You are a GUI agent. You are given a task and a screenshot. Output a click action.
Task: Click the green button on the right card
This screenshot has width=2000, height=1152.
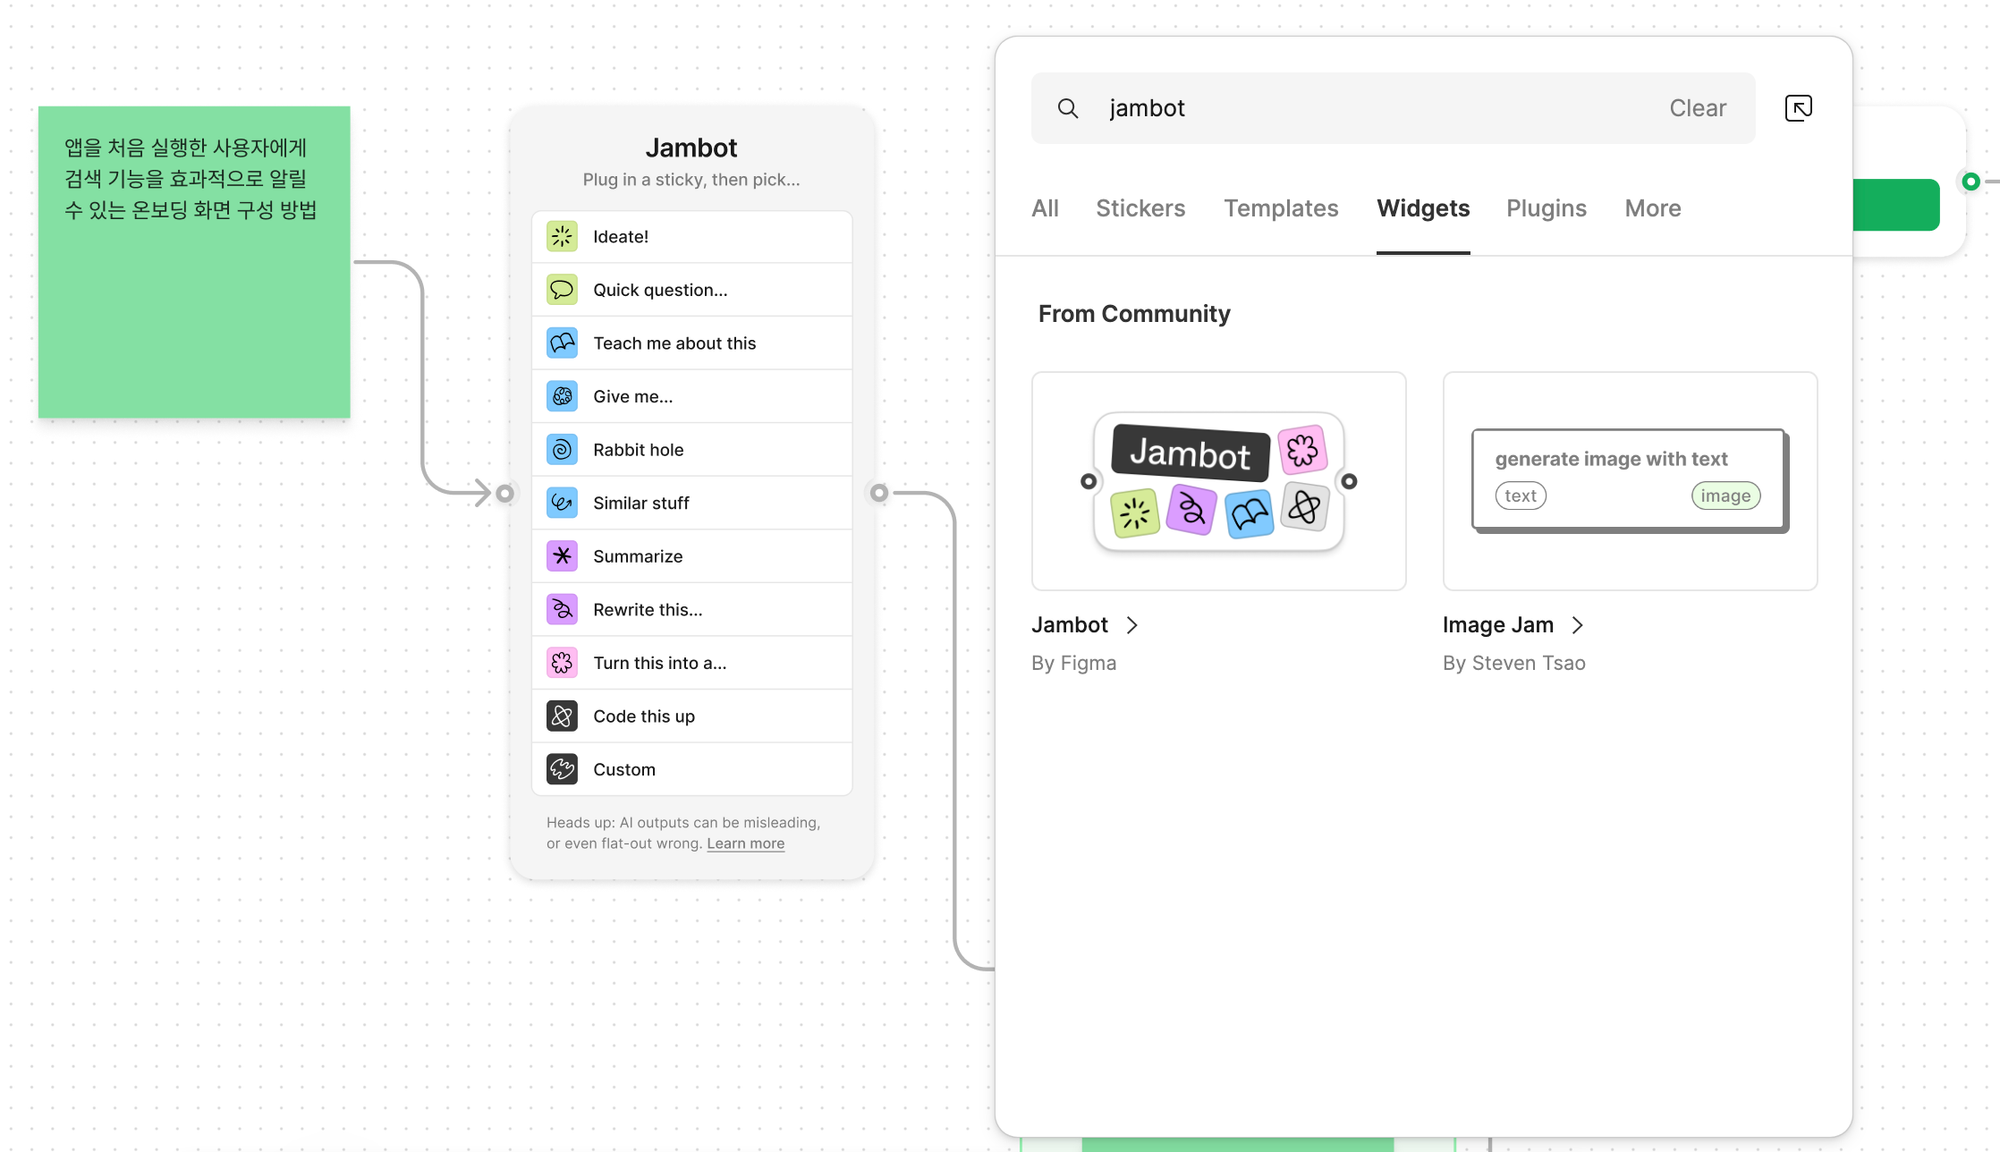[1896, 205]
